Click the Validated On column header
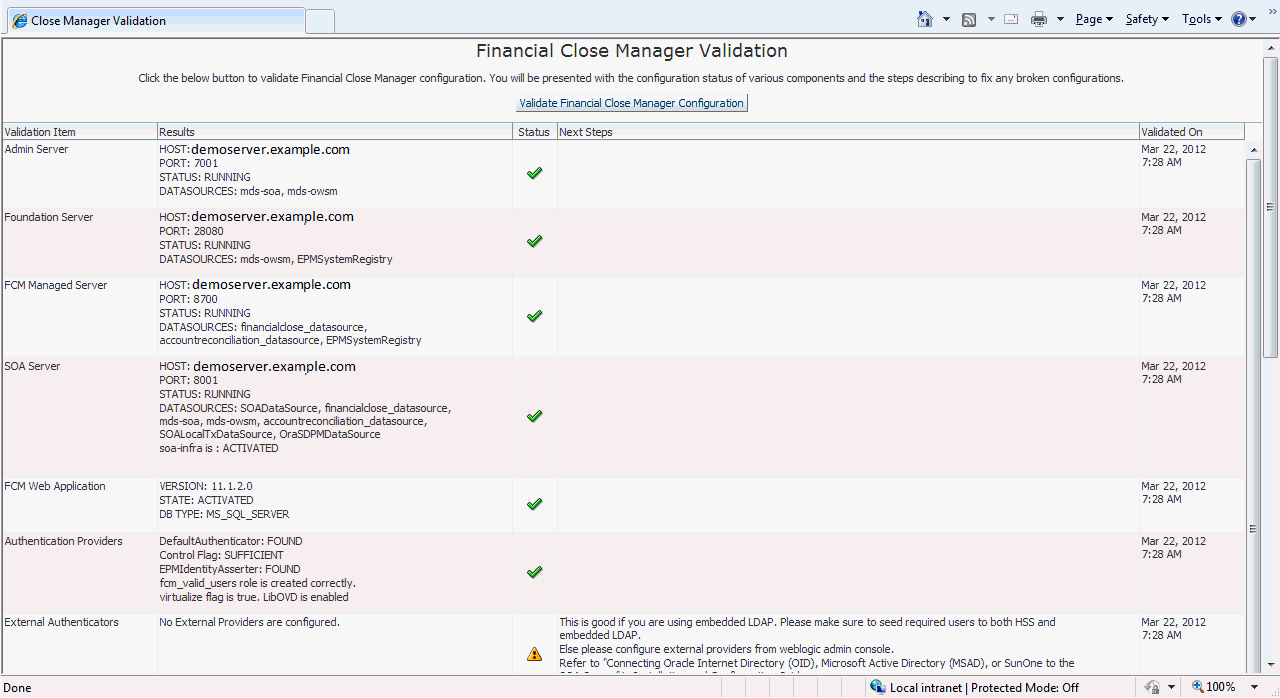The width and height of the screenshot is (1280, 698). click(x=1191, y=132)
